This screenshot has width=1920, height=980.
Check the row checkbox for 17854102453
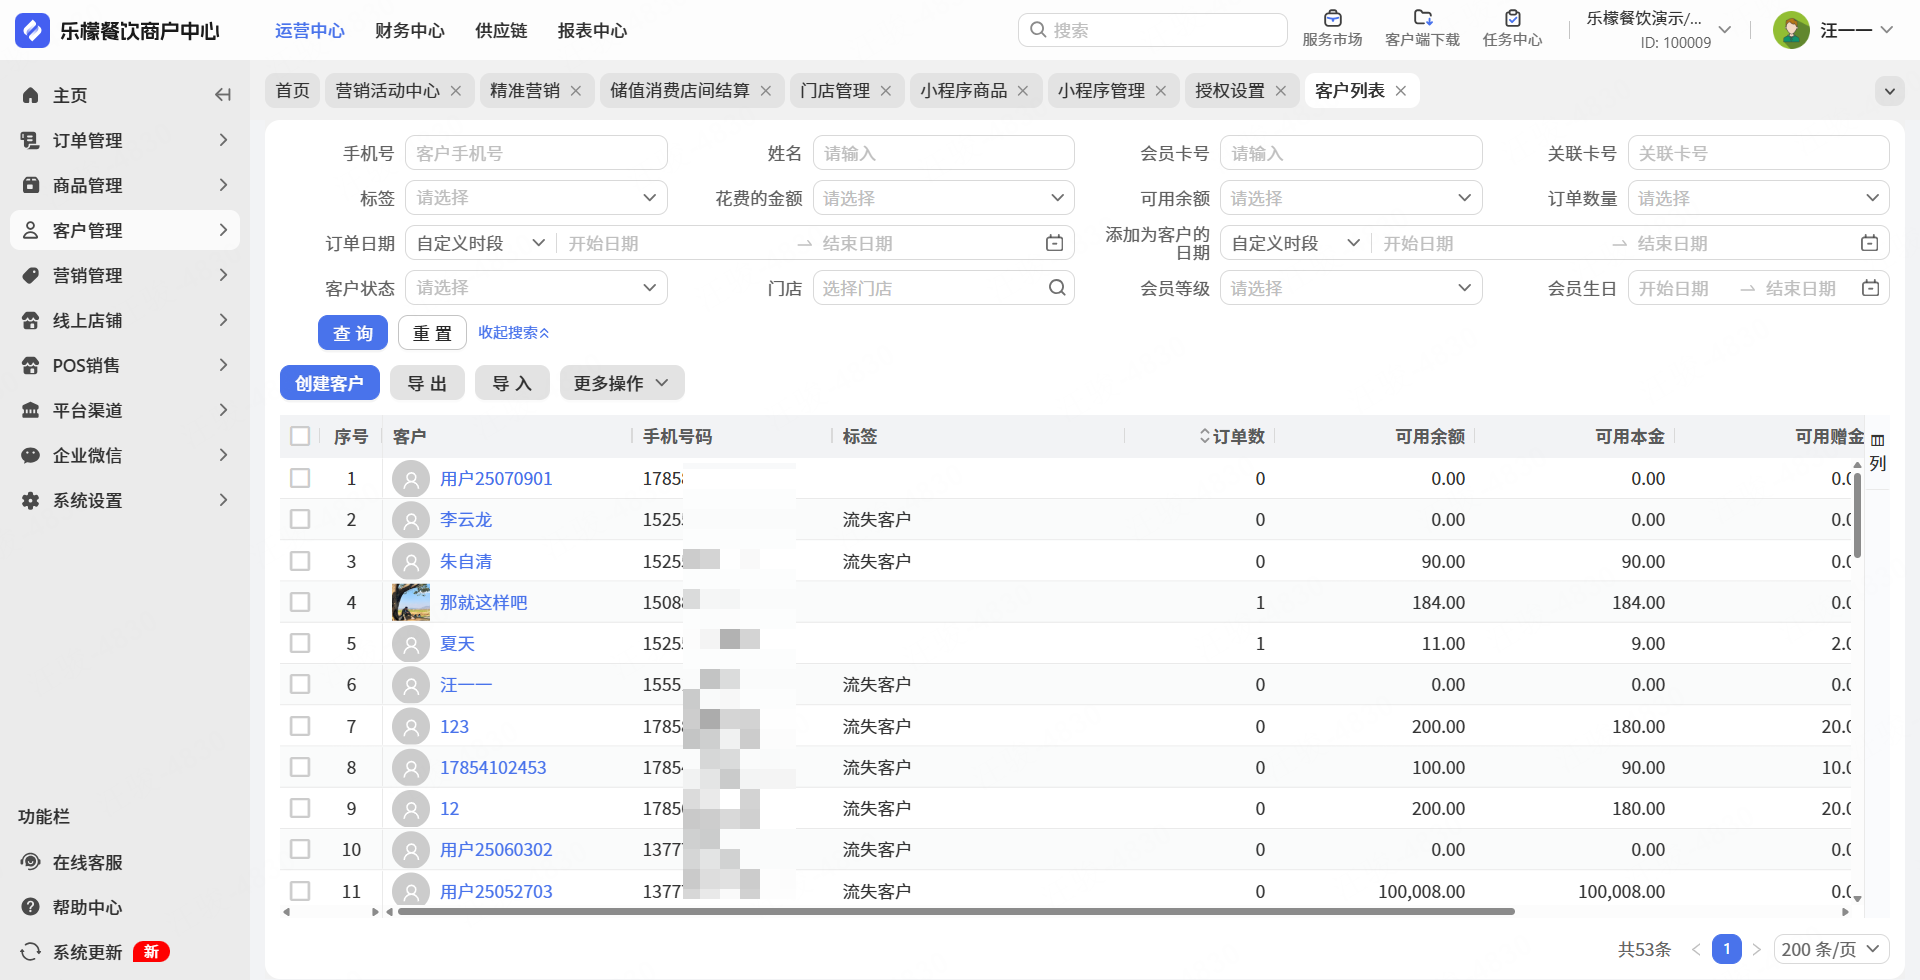pos(300,767)
